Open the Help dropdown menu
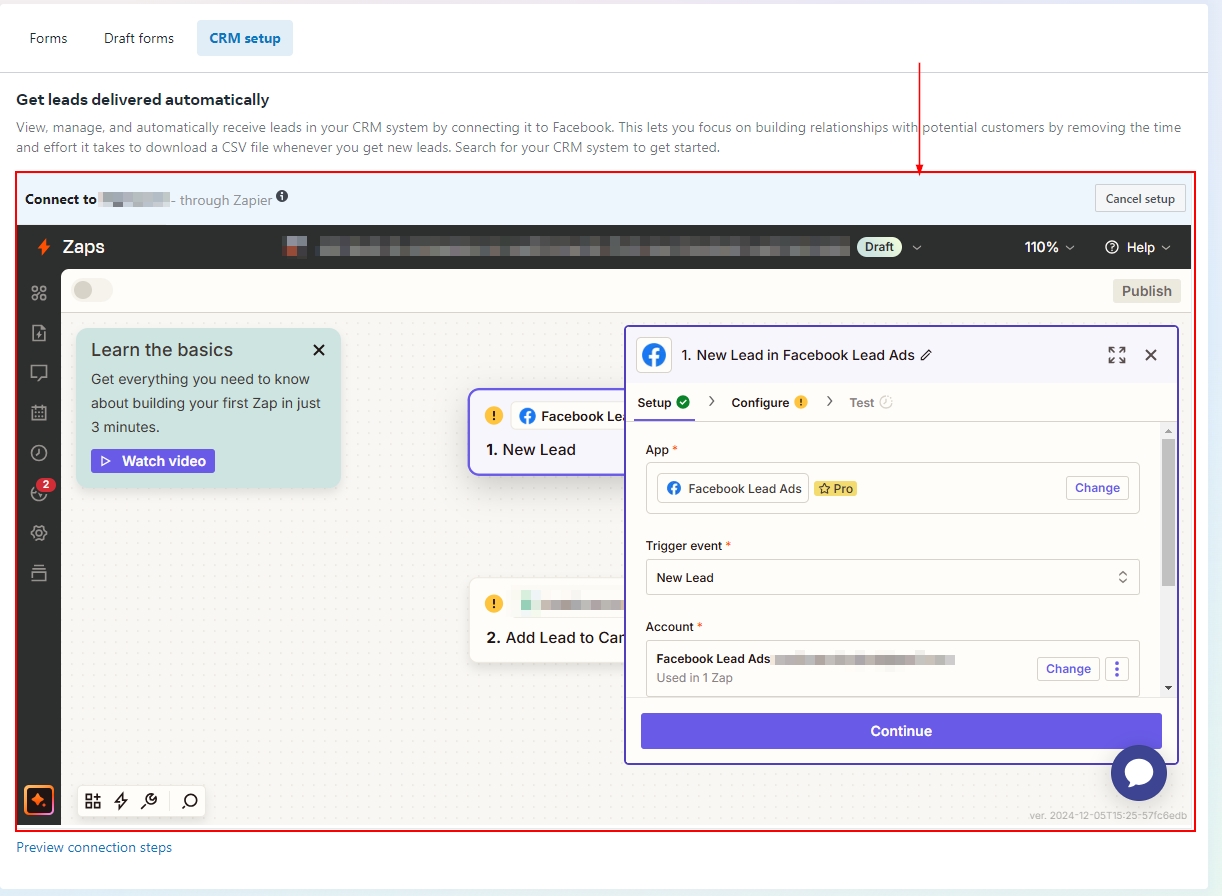 pos(1138,247)
